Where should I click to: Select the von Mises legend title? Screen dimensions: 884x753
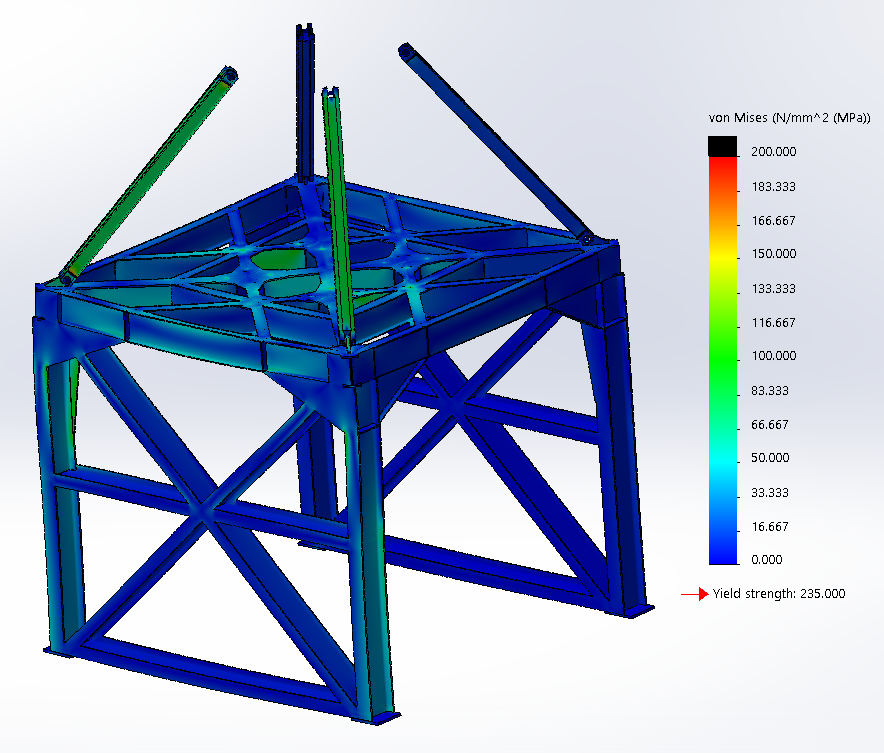pyautogui.click(x=783, y=118)
